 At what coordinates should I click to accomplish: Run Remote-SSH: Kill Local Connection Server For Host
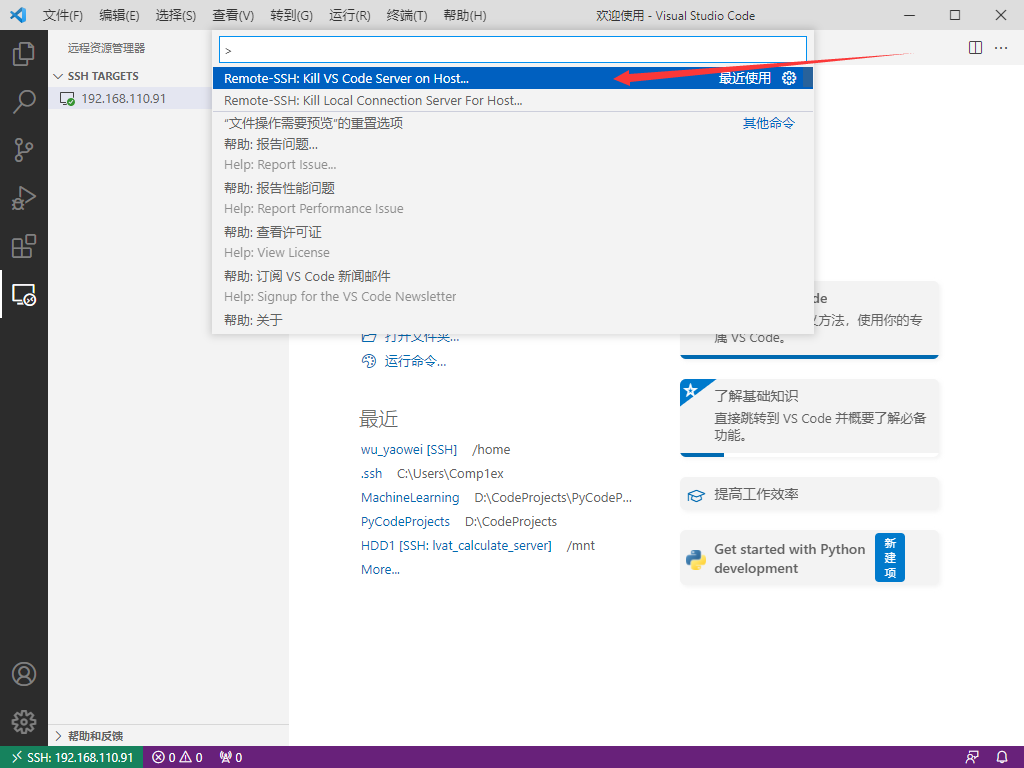pyautogui.click(x=513, y=101)
